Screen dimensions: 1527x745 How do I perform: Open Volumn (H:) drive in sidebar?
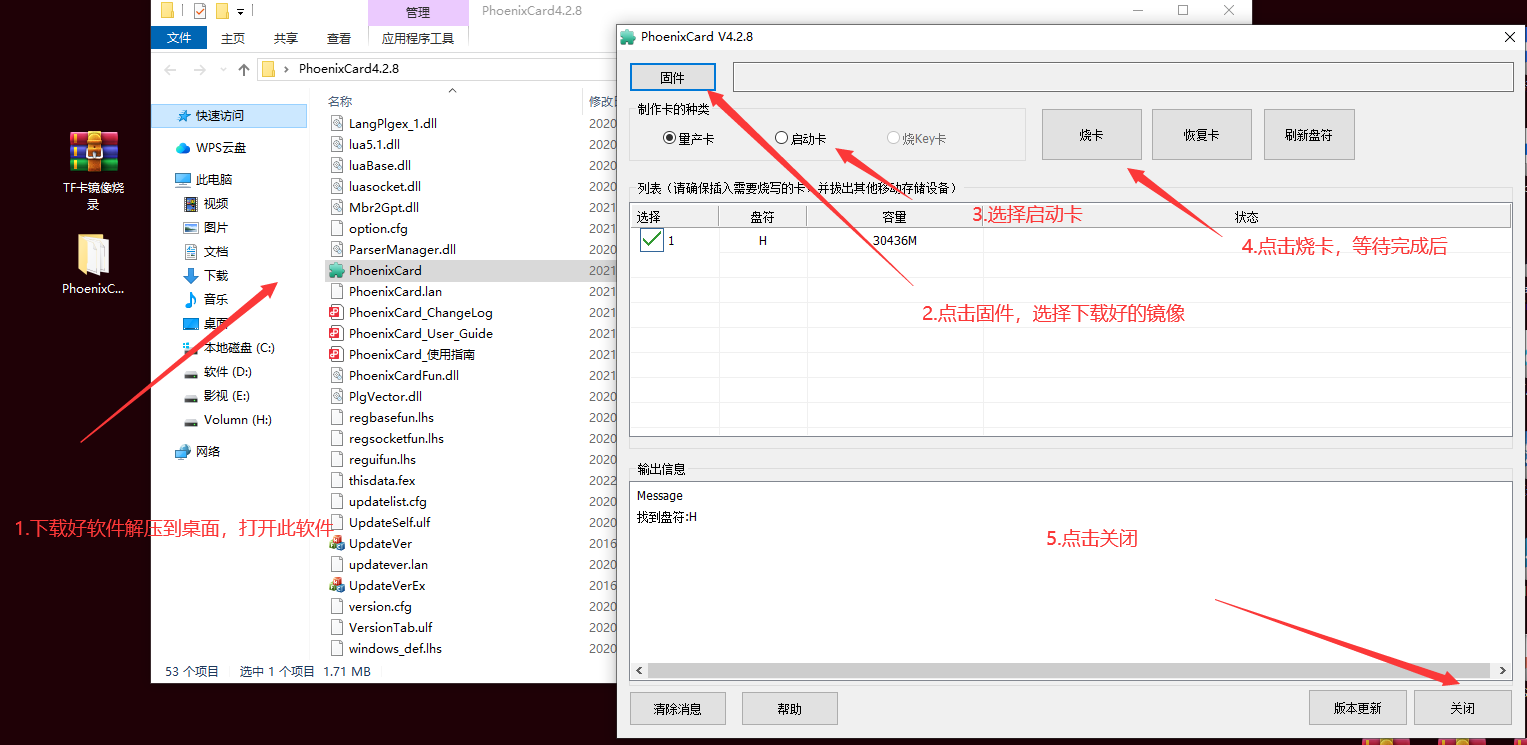[229, 420]
